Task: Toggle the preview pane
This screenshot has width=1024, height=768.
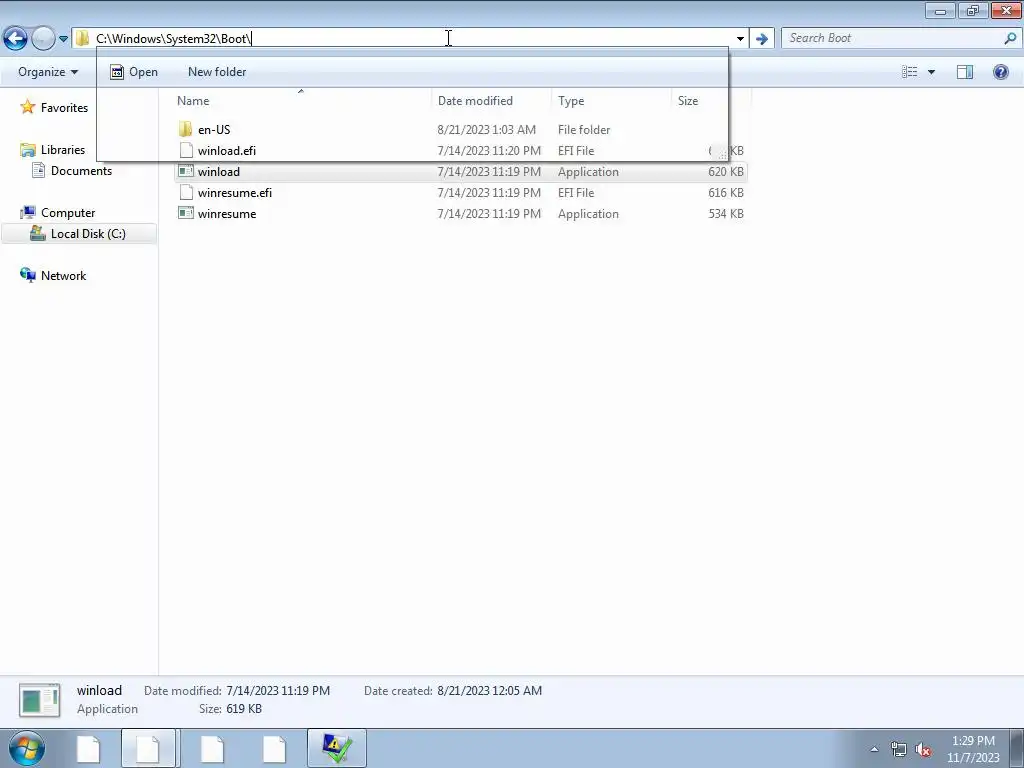Action: pyautogui.click(x=965, y=72)
